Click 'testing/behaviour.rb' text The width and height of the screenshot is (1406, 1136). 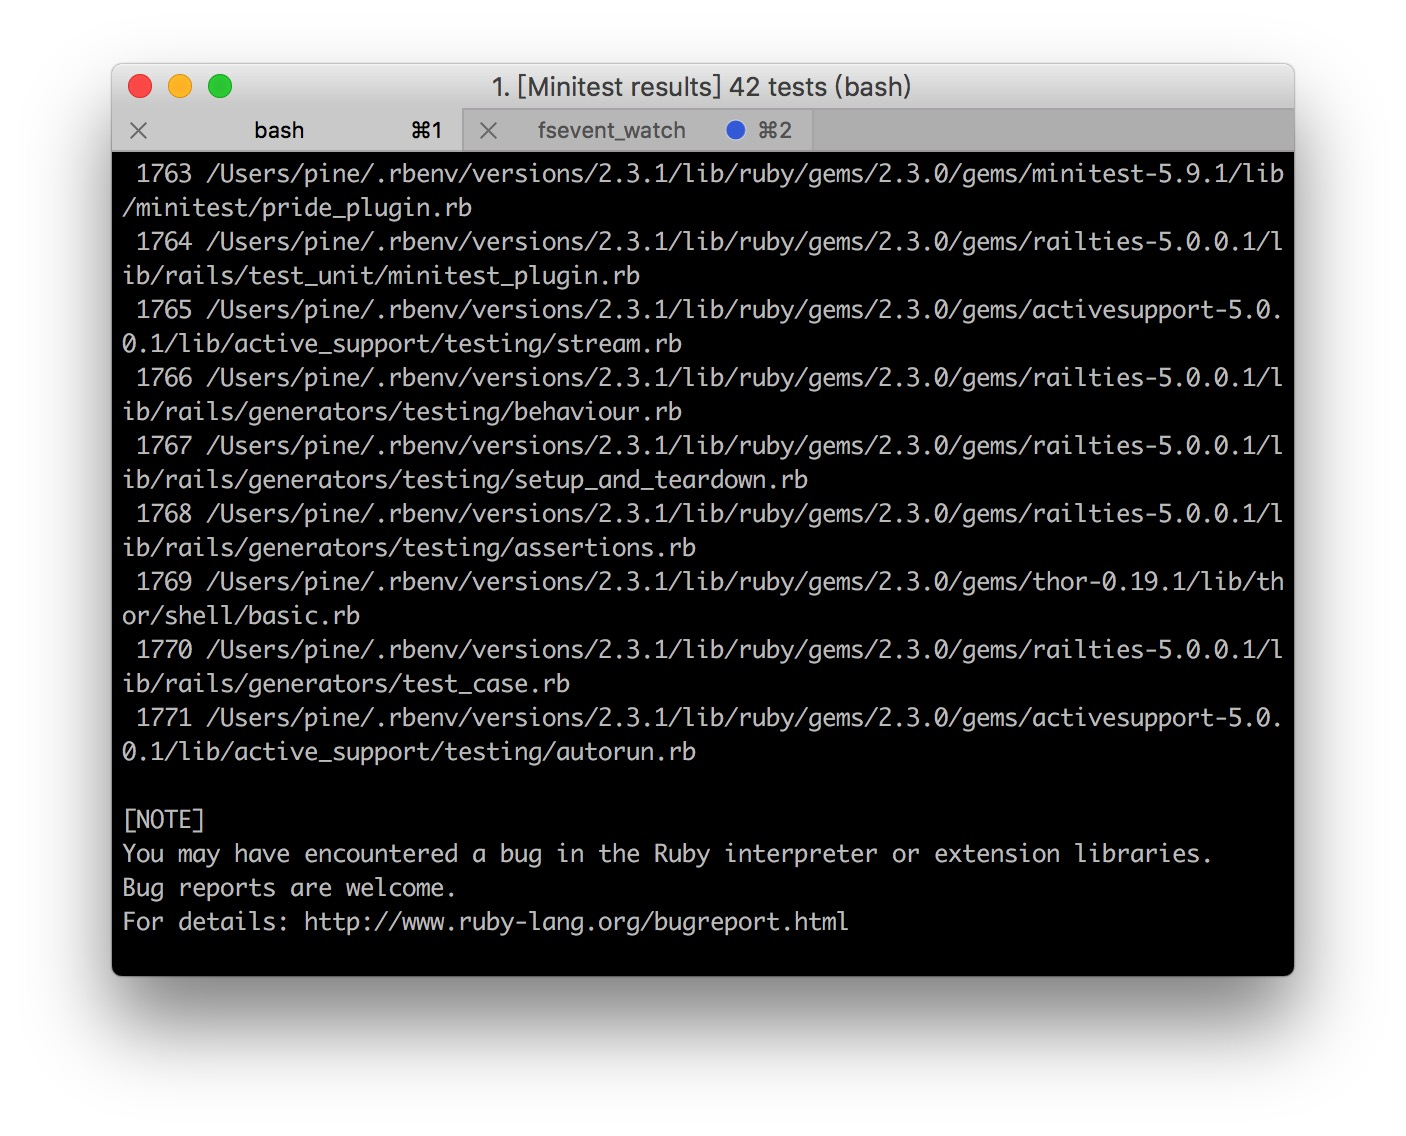[x=542, y=411]
